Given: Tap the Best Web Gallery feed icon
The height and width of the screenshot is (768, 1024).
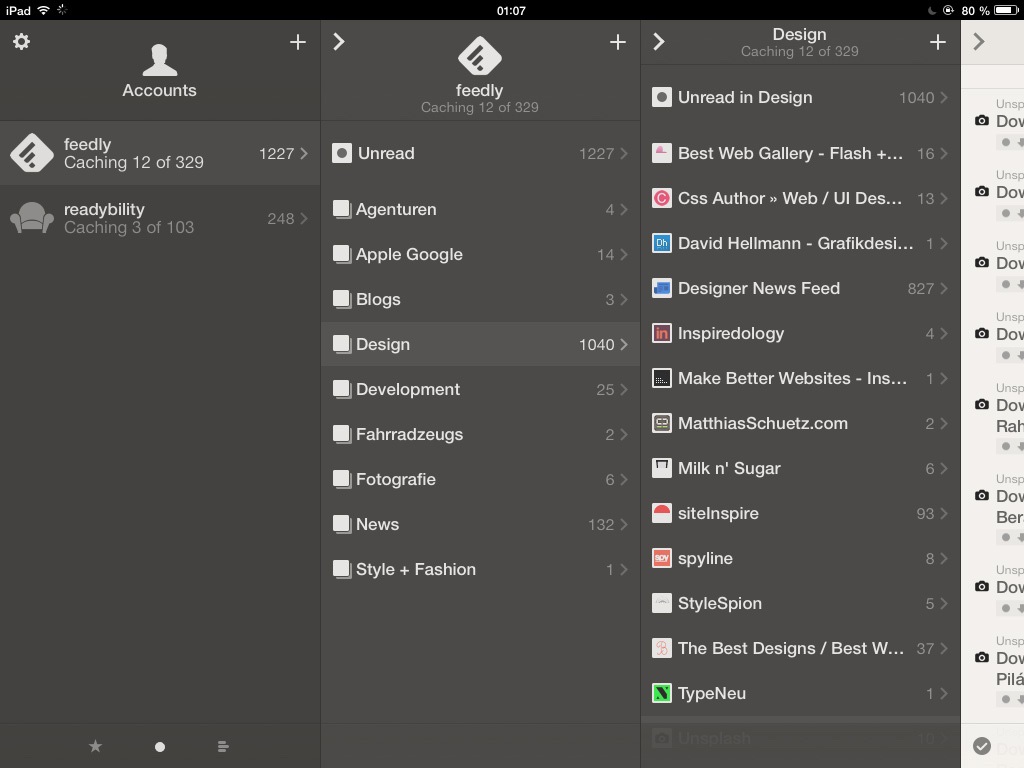Looking at the screenshot, I should [662, 153].
